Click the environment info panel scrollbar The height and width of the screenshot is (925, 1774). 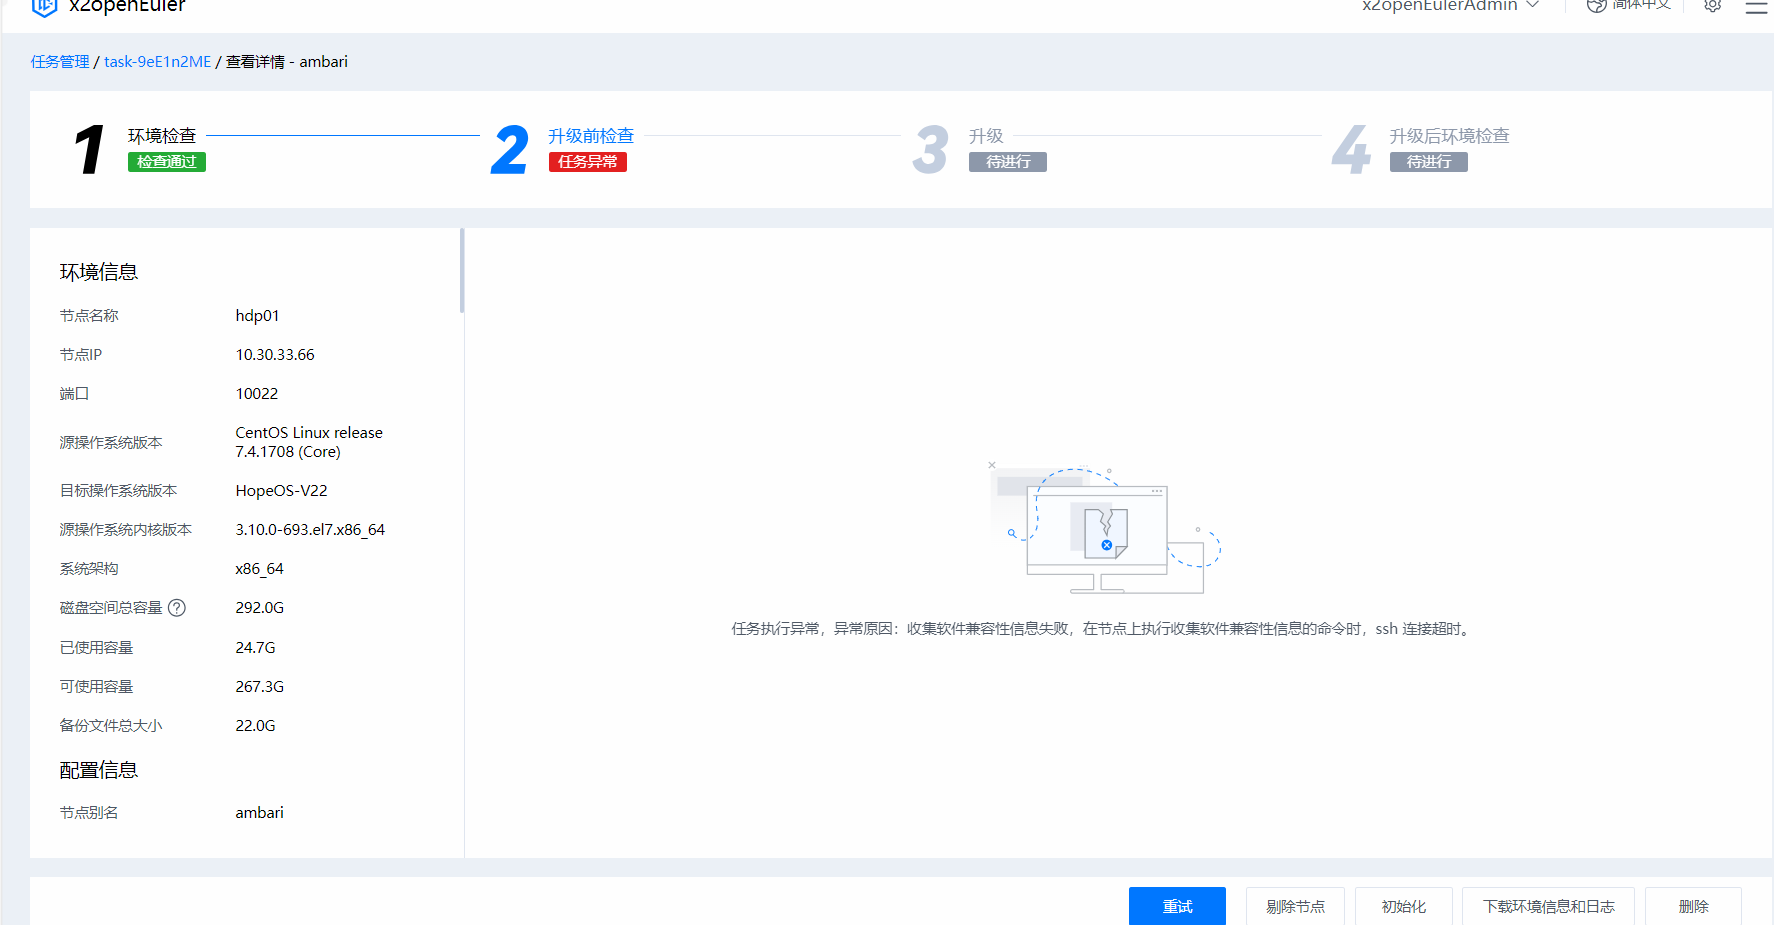coord(461,271)
